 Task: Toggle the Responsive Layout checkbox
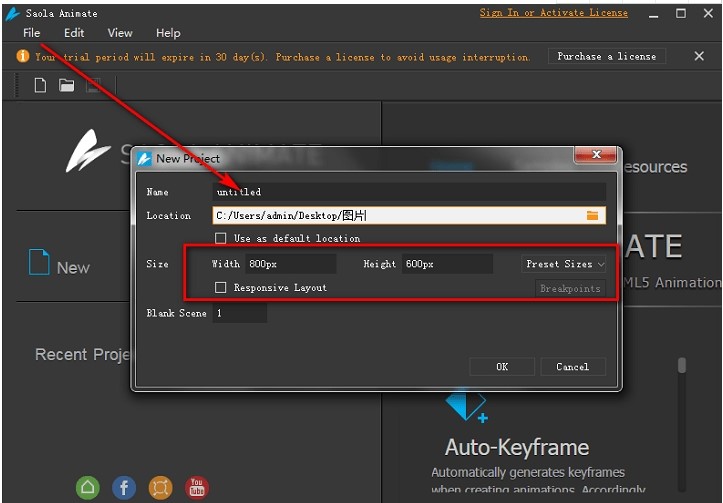(x=221, y=288)
